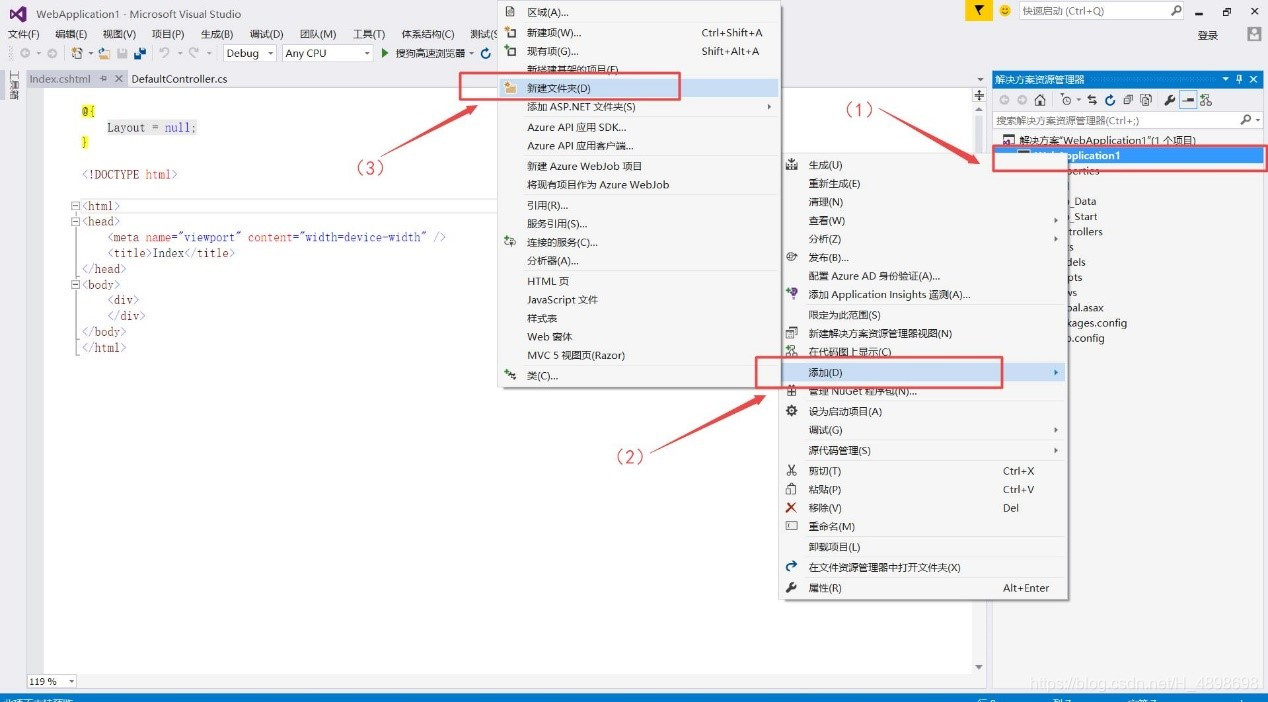Viewport: 1268px width, 702px height.
Task: Click Refresh icon in Solution Explorer
Action: pos(1110,100)
